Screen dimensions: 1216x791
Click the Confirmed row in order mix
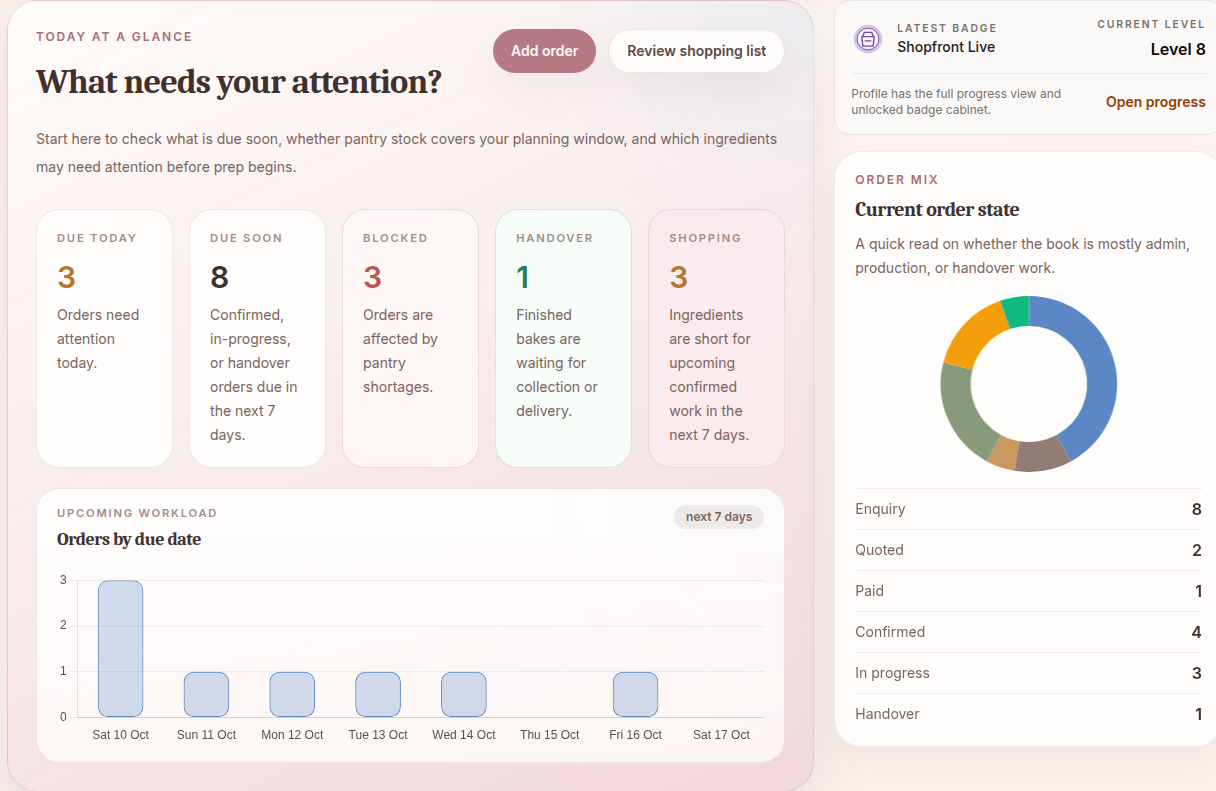tap(1028, 632)
